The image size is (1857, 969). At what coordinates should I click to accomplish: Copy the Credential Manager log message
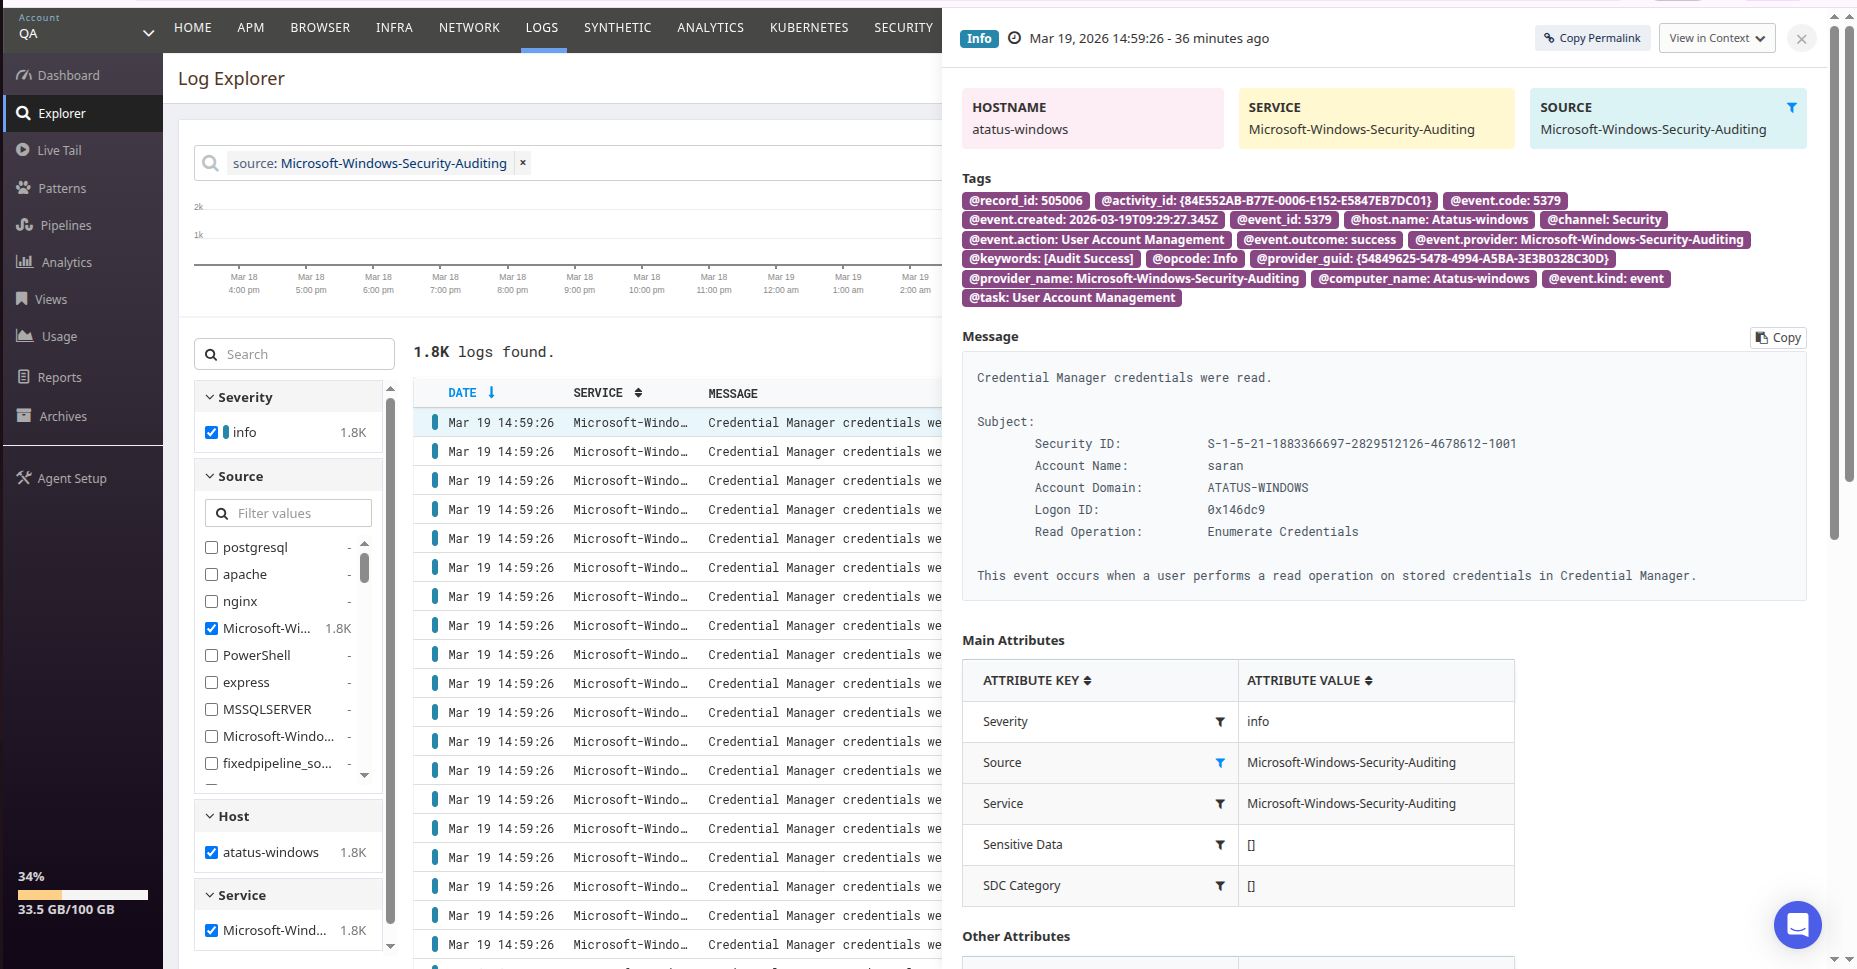[1777, 337]
